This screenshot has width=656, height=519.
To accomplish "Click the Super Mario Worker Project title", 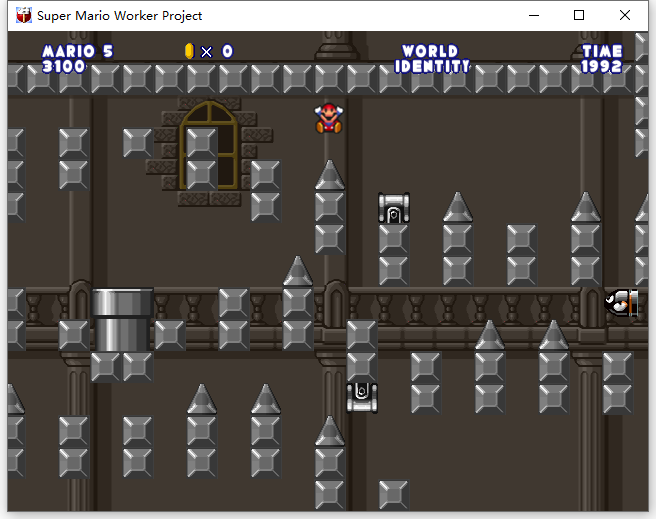I will click(x=120, y=15).
